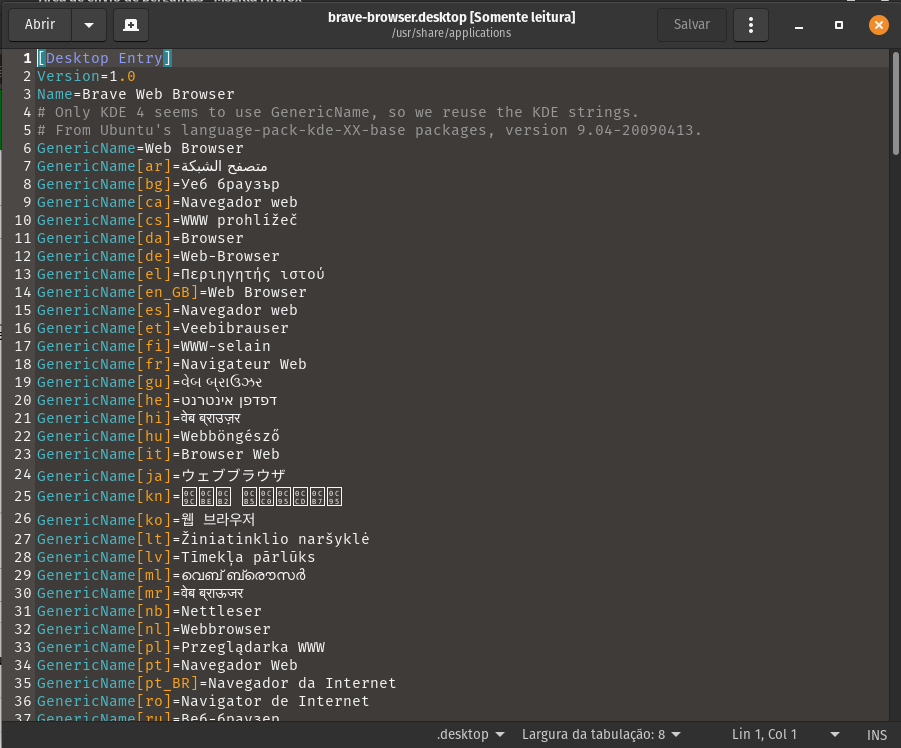Click the /usr/share/applications path subtitle
Viewport: 901px width, 748px height.
point(452,33)
